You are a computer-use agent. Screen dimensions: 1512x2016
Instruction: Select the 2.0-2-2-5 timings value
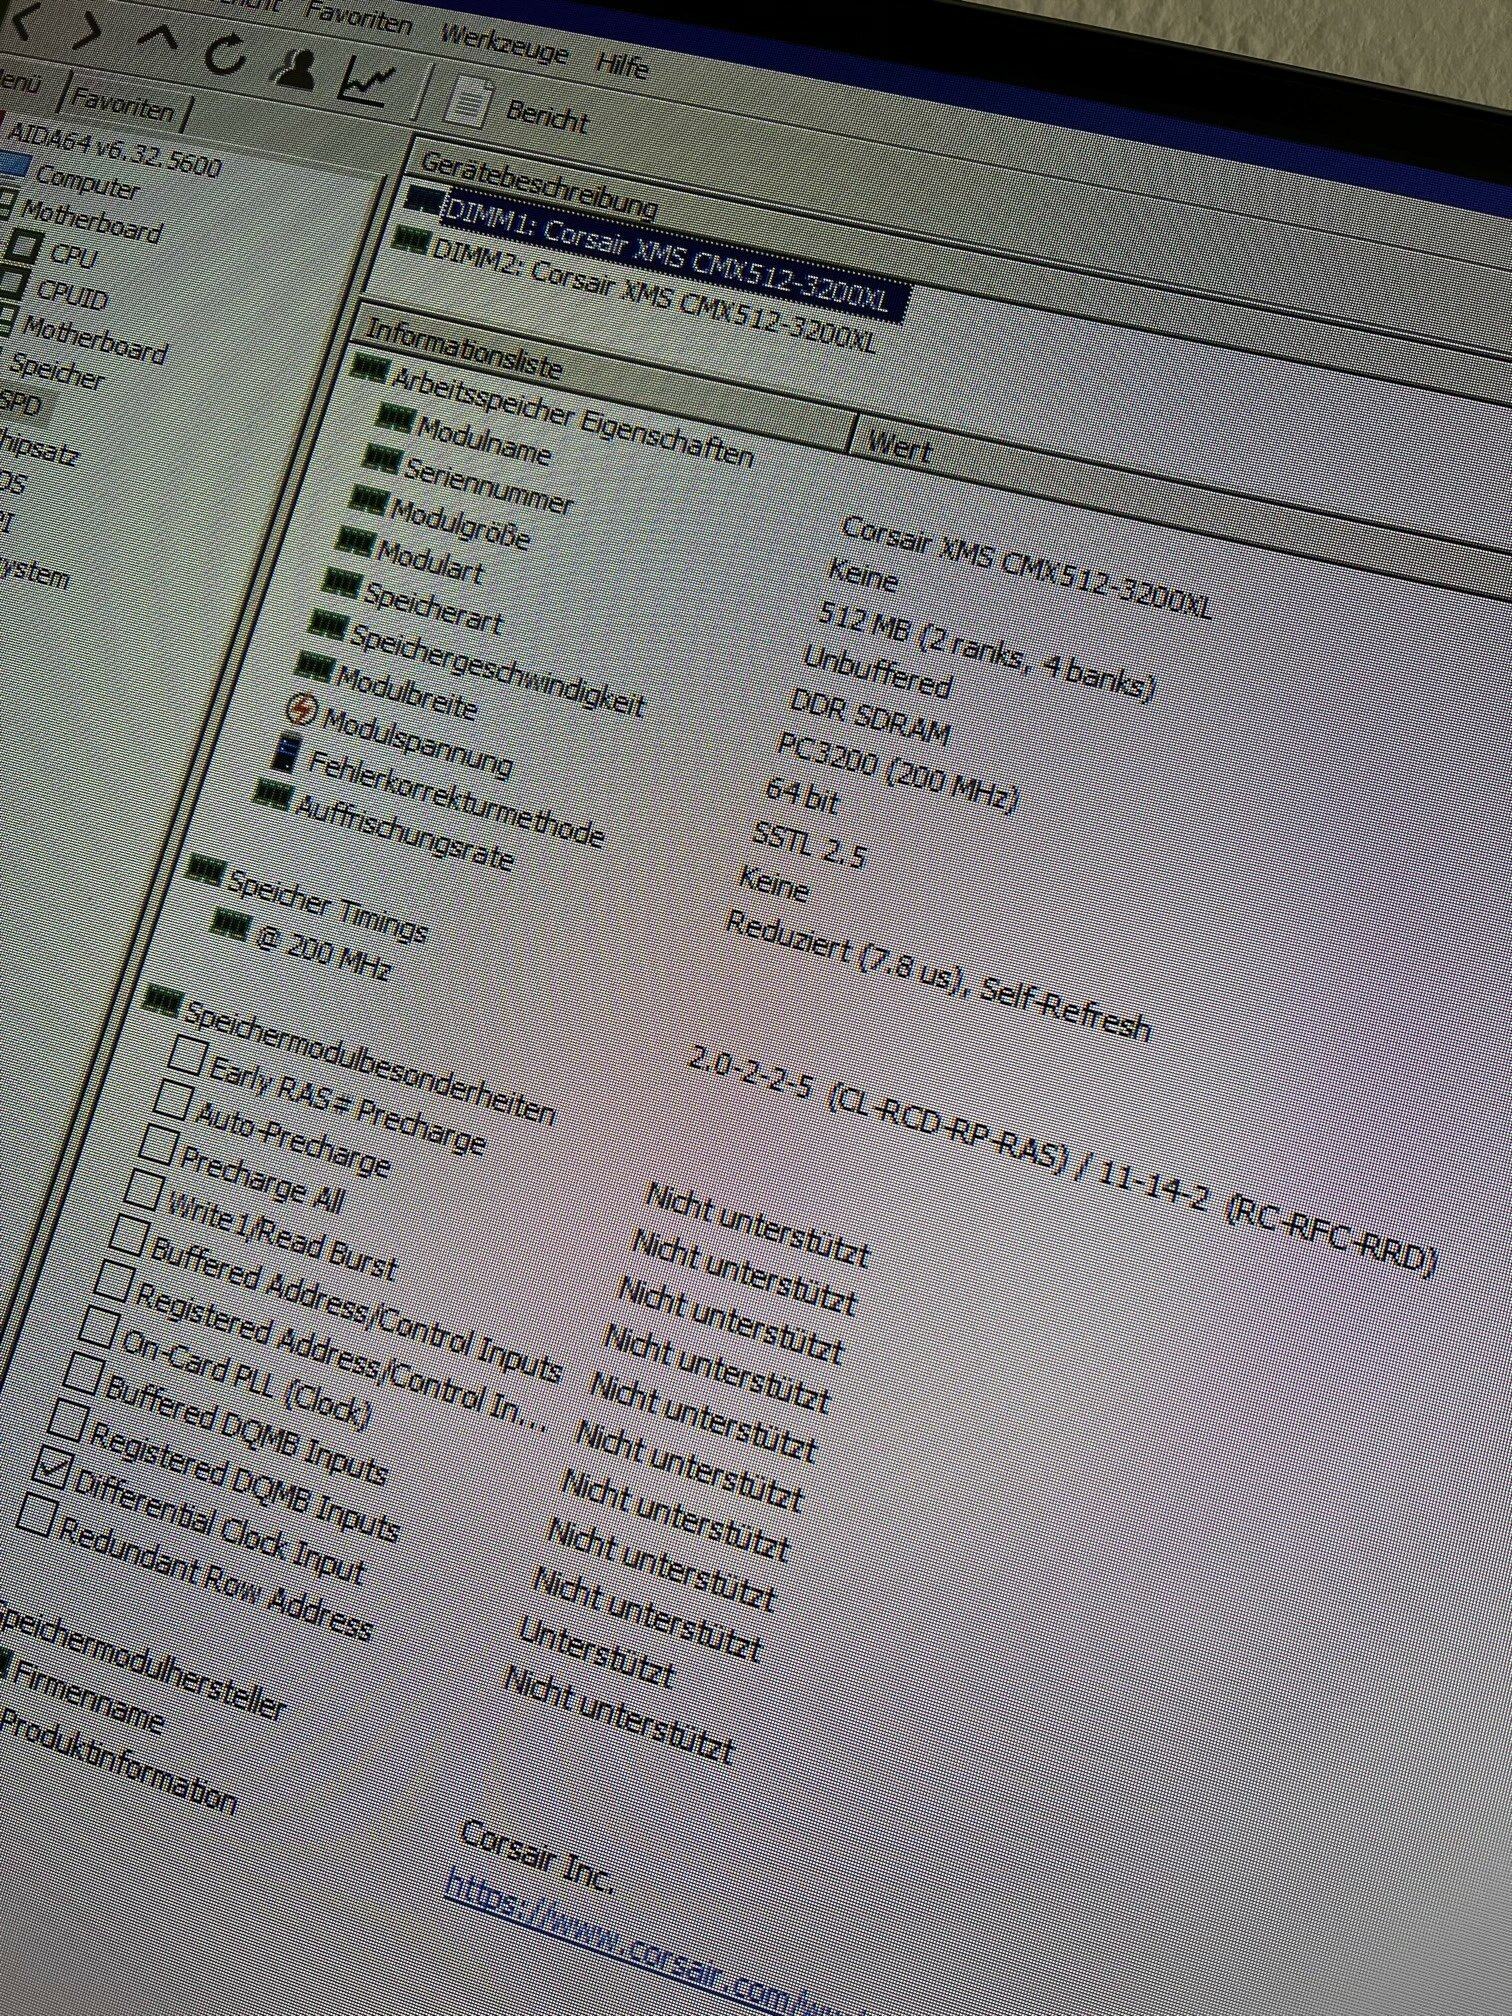tap(750, 1072)
